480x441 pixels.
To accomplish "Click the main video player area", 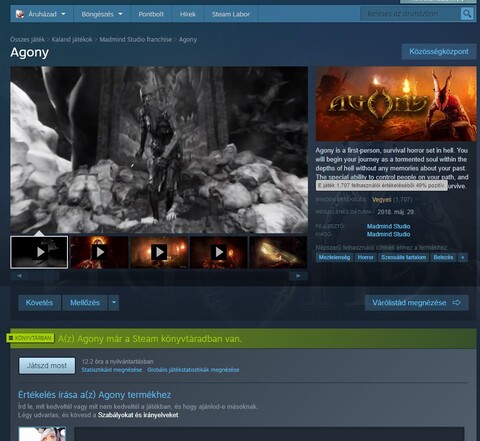I will 159,150.
